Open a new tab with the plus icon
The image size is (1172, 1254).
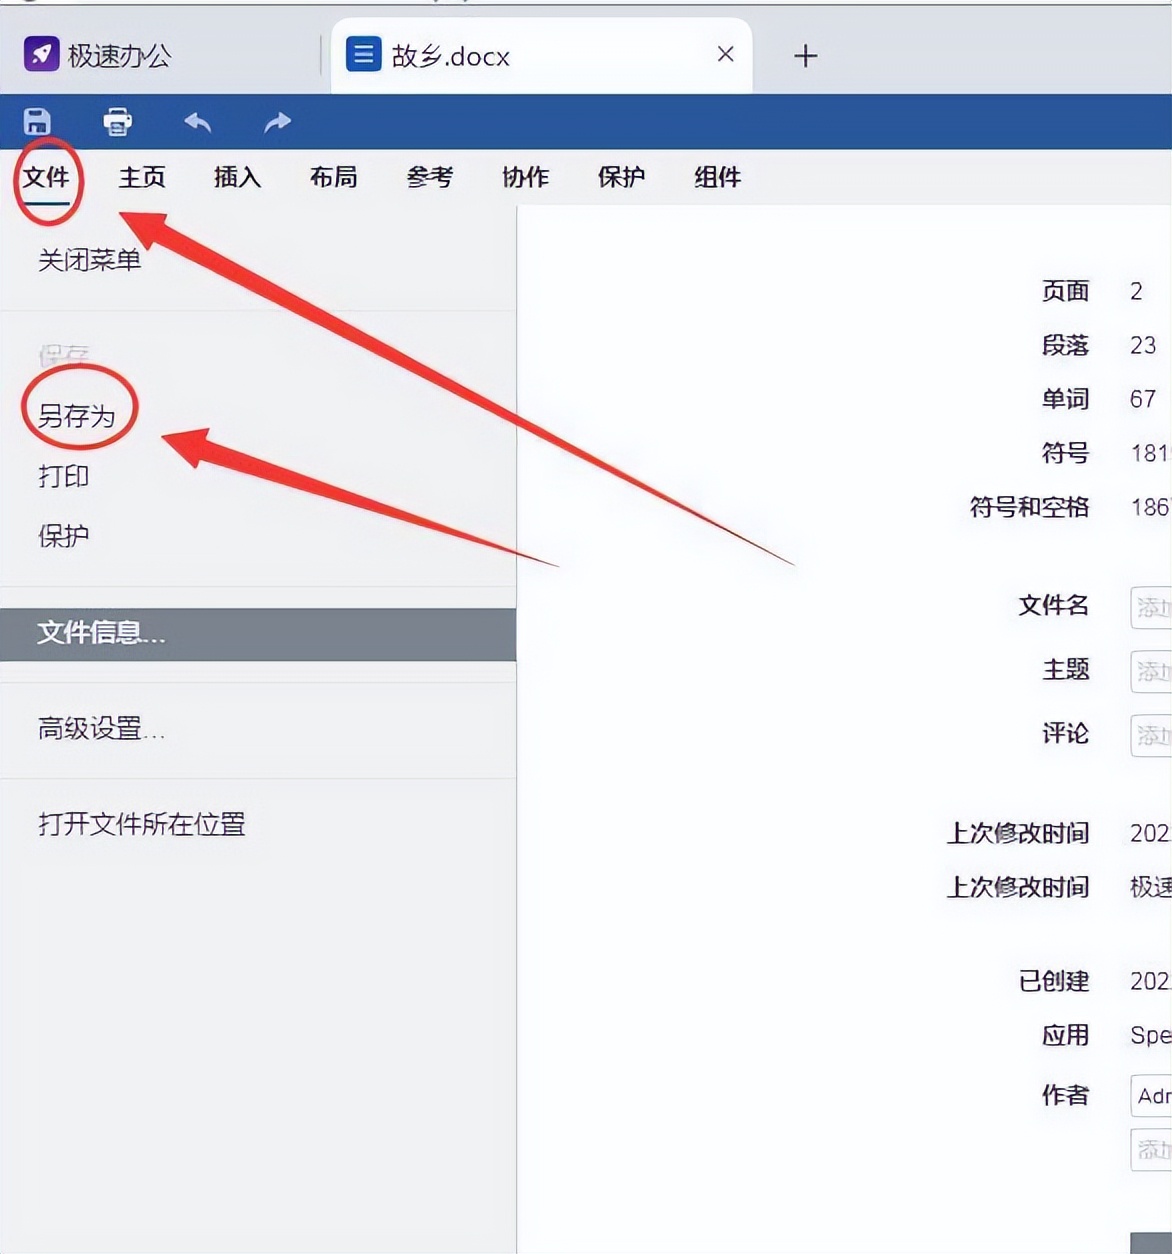pos(804,55)
